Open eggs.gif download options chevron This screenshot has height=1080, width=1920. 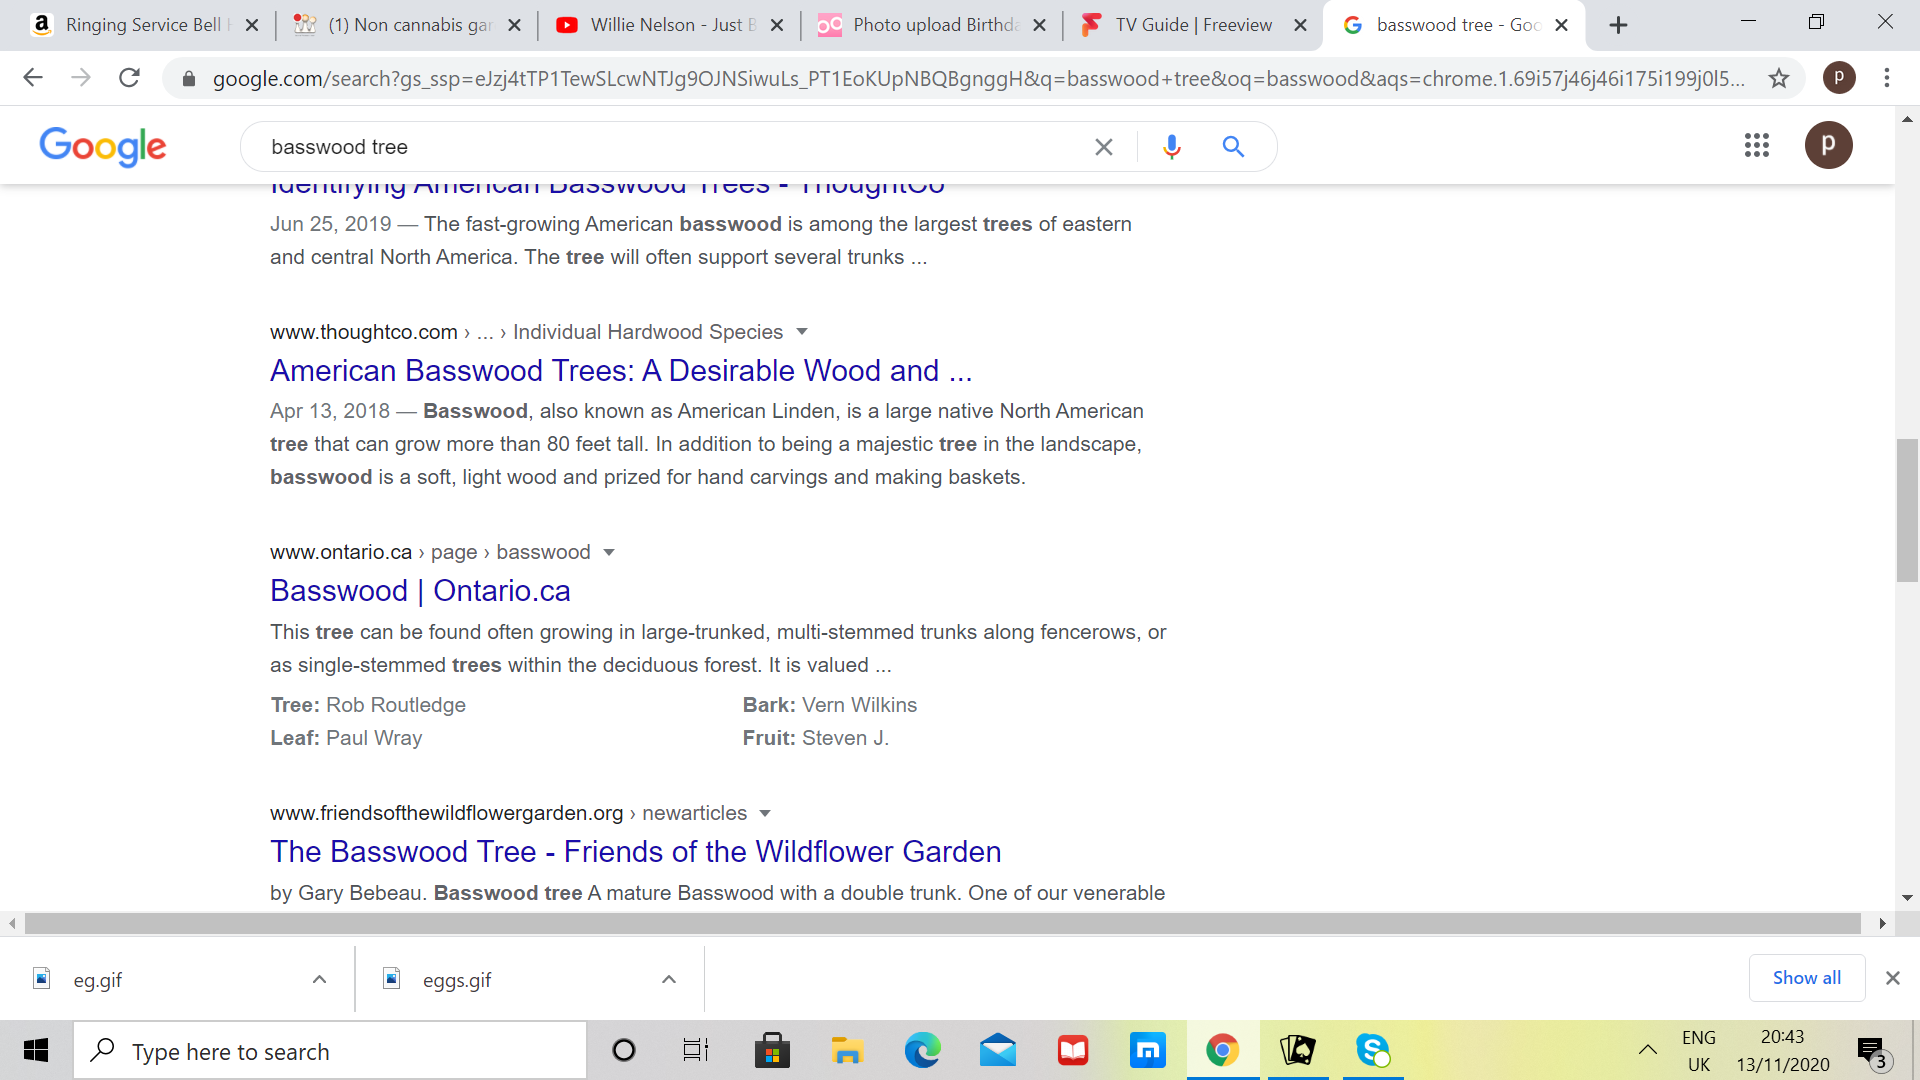(x=669, y=979)
